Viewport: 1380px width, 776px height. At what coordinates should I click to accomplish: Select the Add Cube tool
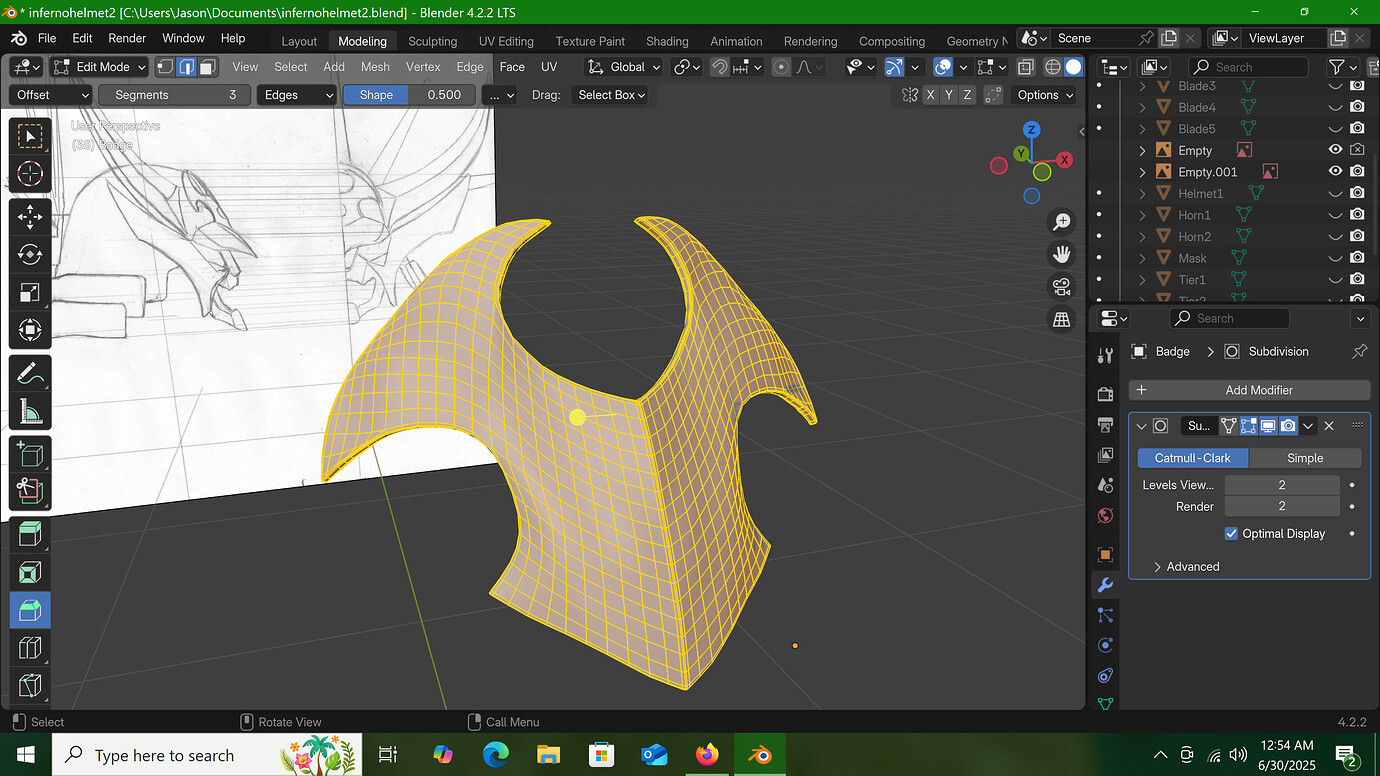click(30, 454)
